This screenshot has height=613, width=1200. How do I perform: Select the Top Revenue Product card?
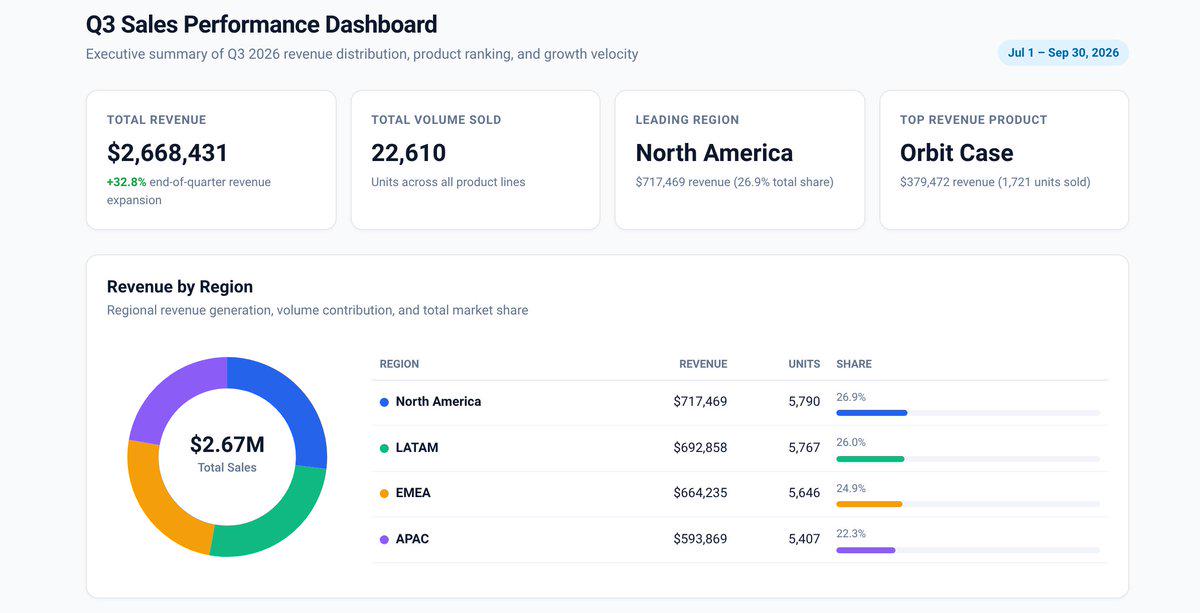(x=1004, y=160)
